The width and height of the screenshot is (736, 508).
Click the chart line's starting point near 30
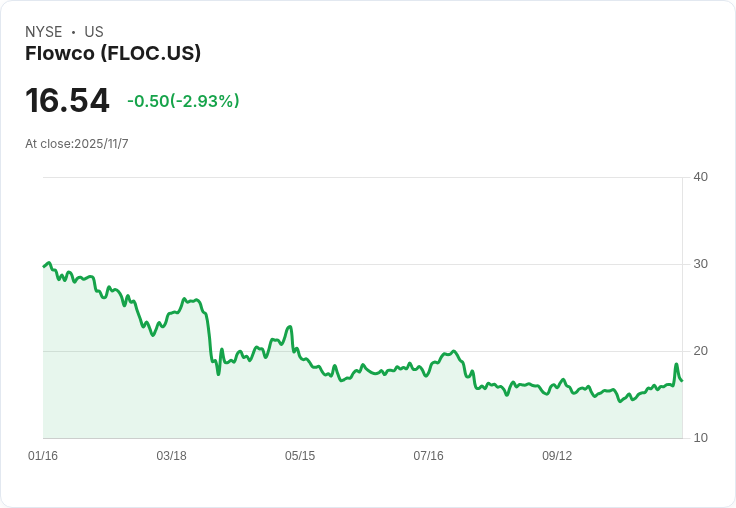pyautogui.click(x=44, y=266)
